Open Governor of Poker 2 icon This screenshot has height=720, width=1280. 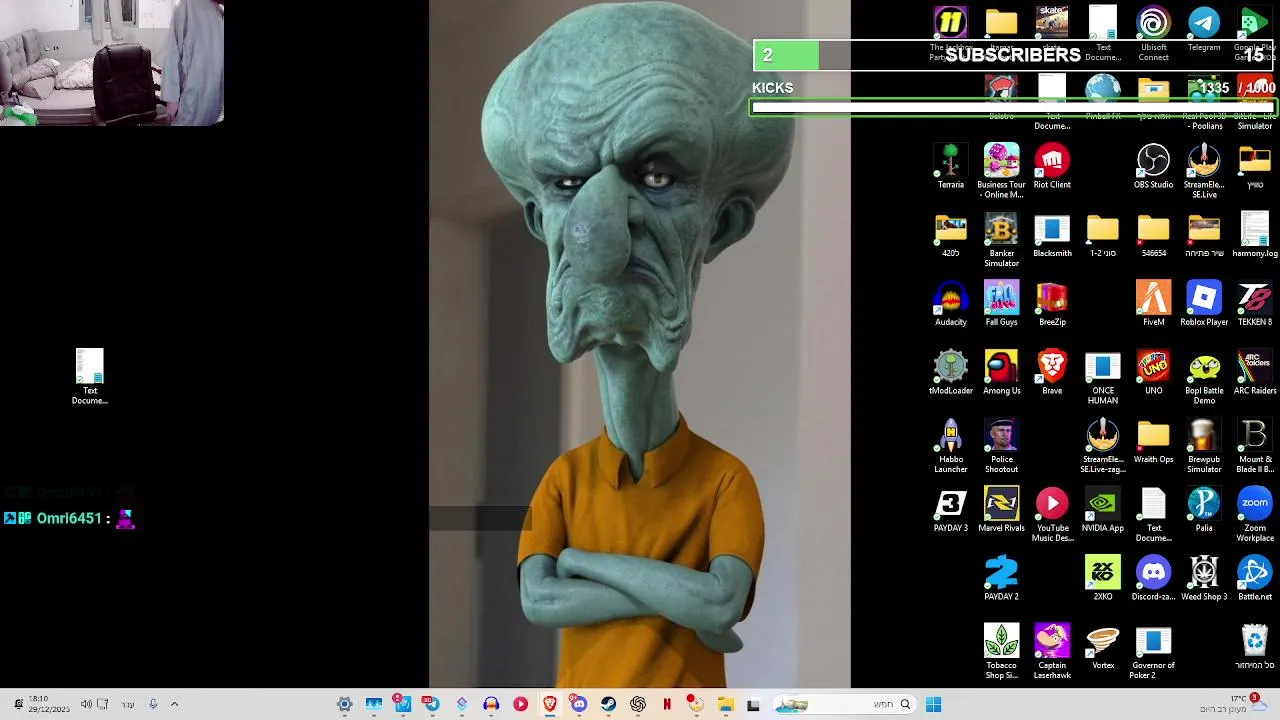pyautogui.click(x=1153, y=652)
